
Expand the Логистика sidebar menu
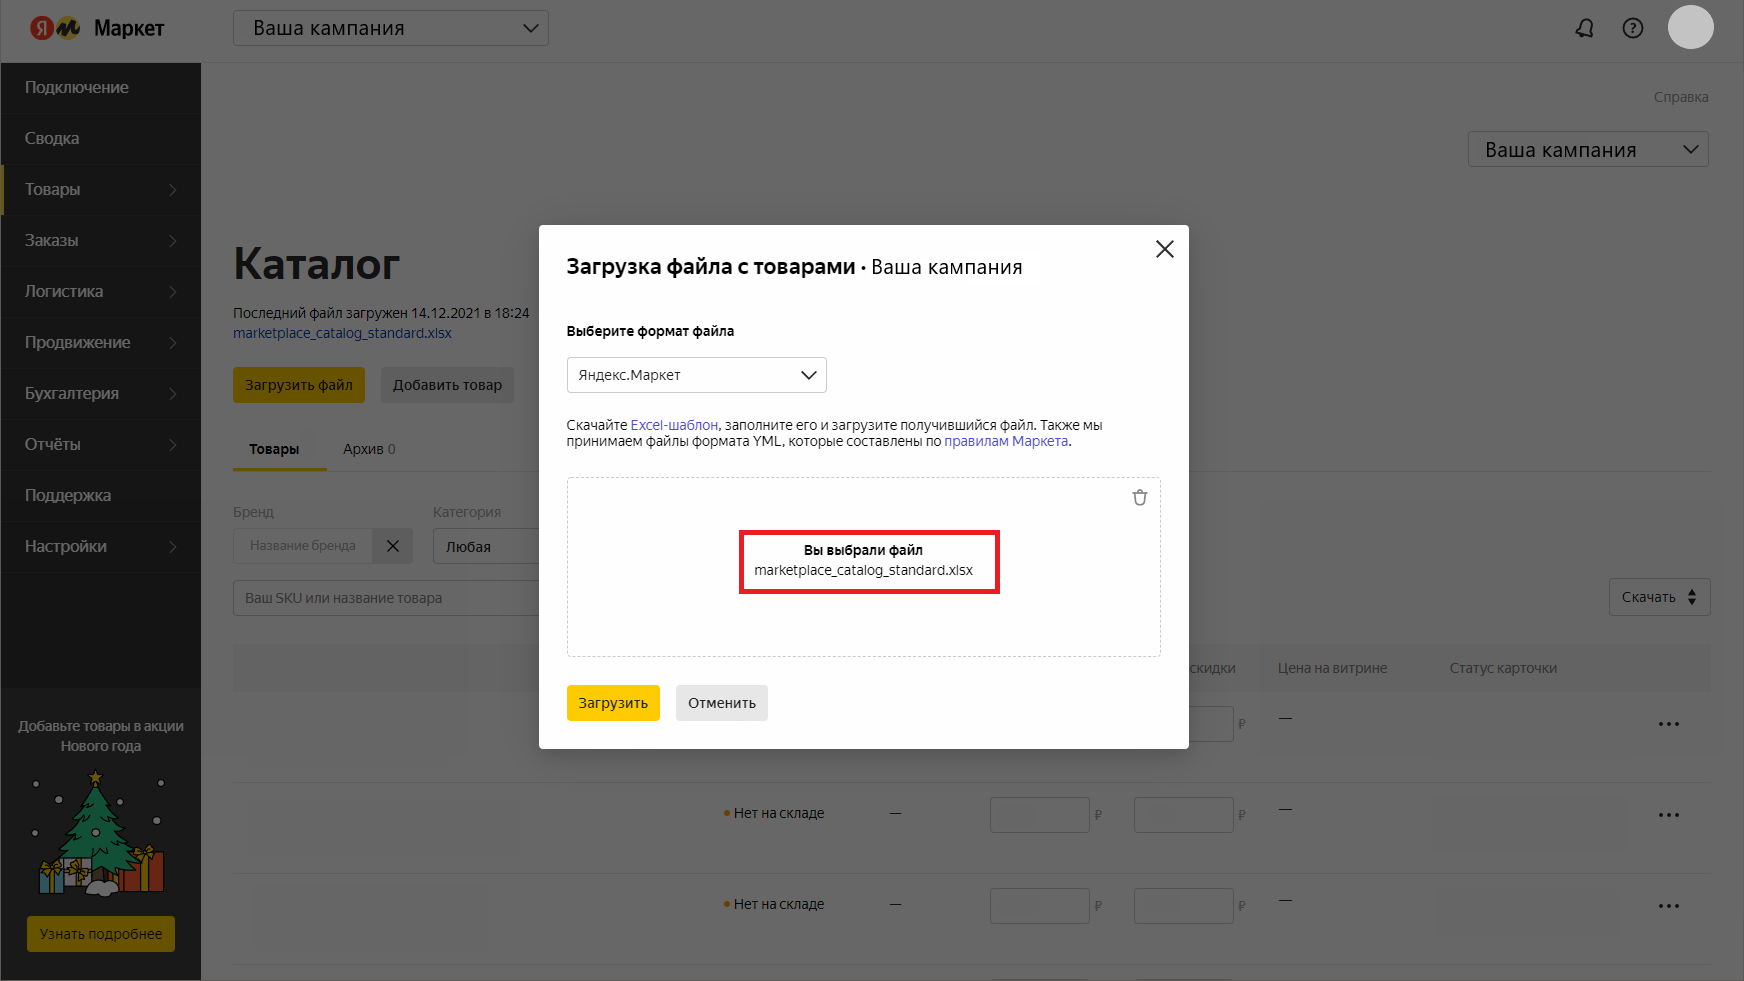coord(100,292)
